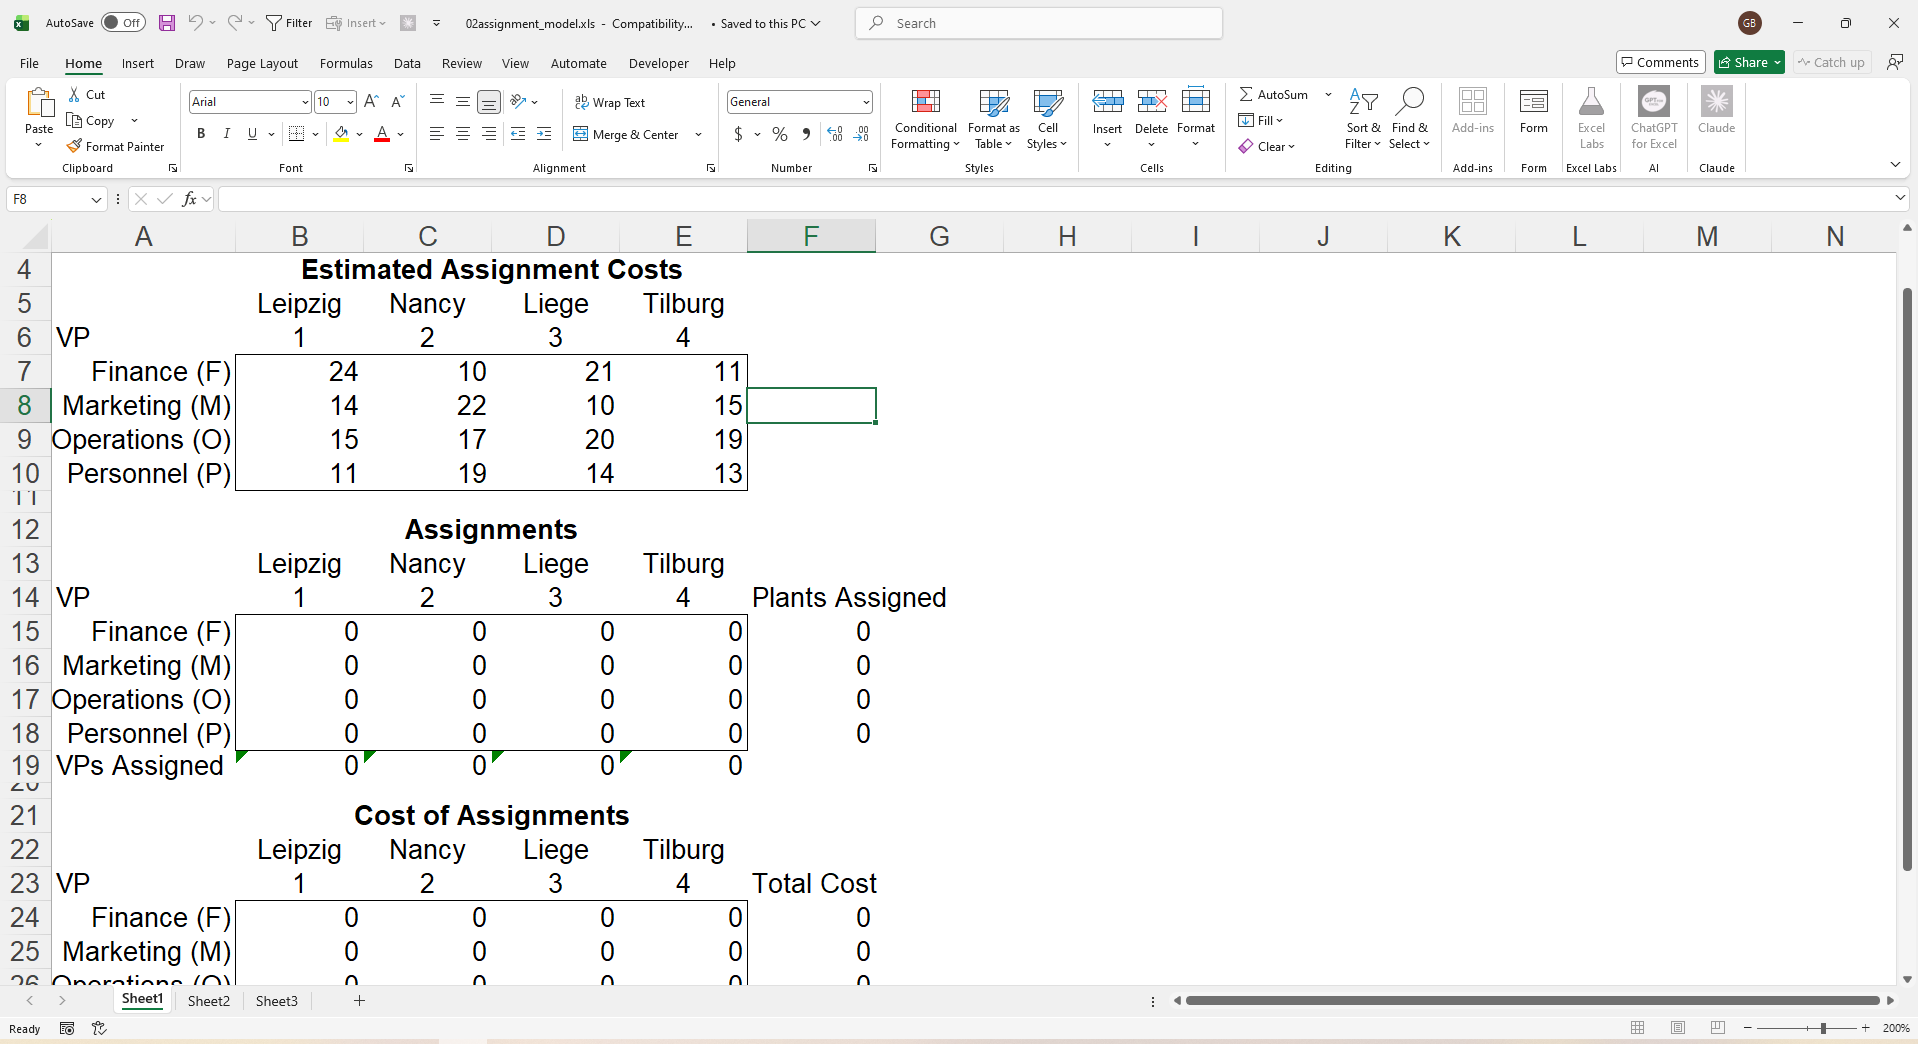1918x1044 pixels.
Task: Open the Claude add-in
Action: pyautogui.click(x=1716, y=112)
